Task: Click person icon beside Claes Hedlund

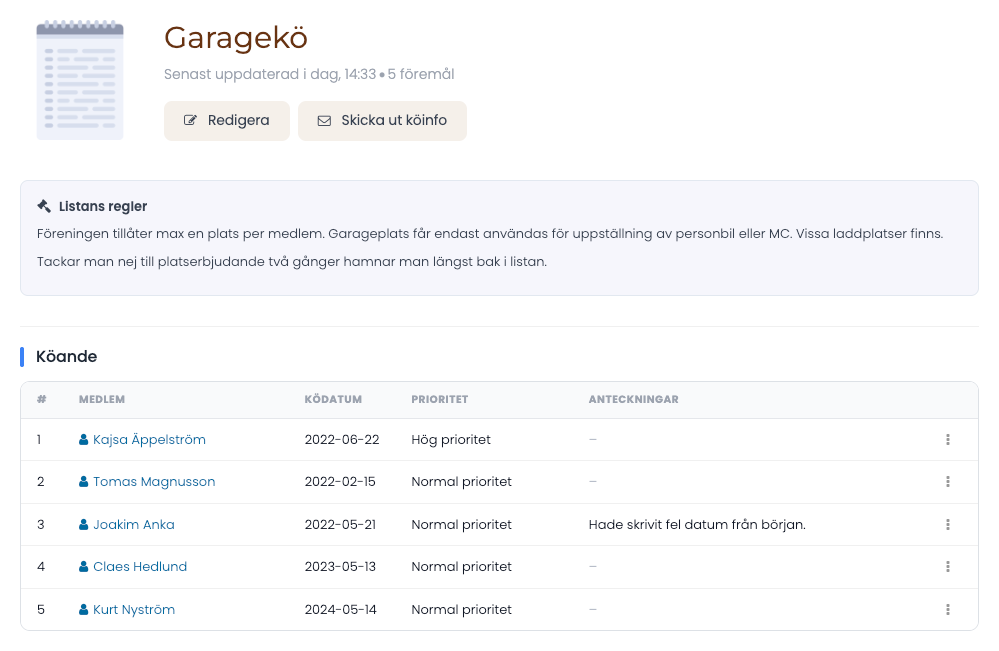Action: 83,566
